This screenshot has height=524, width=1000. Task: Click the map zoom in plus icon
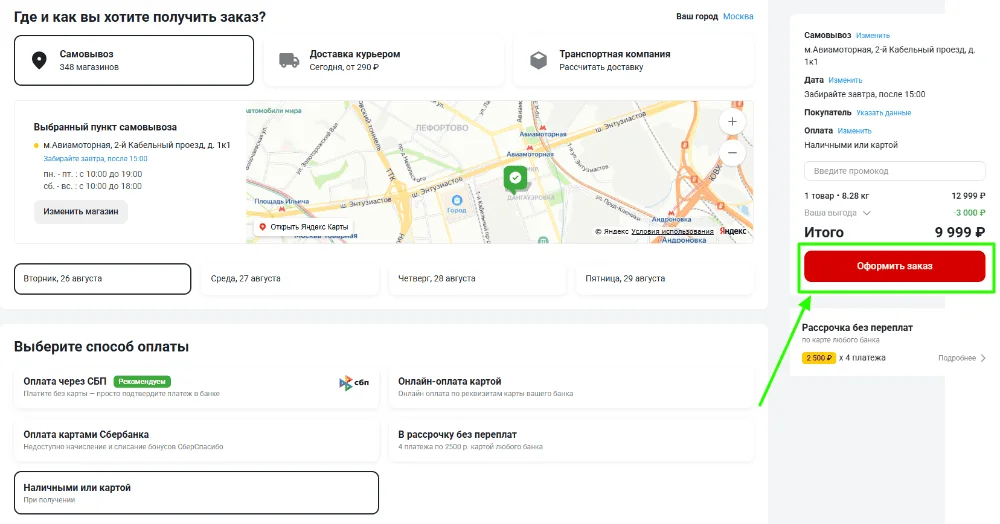pos(732,121)
